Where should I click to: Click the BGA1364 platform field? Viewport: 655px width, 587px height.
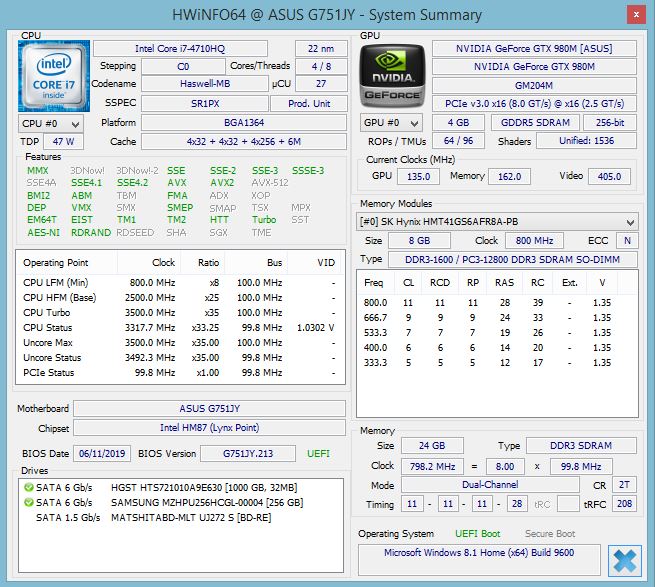click(244, 122)
